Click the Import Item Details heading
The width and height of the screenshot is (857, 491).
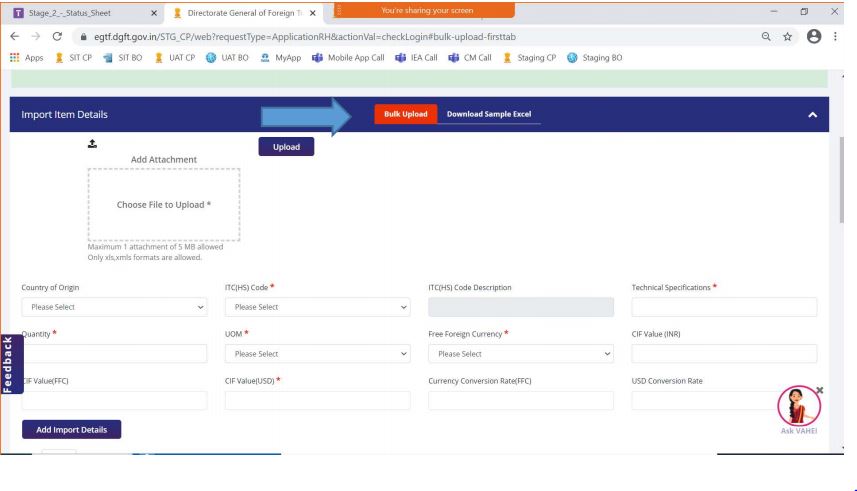pos(64,114)
